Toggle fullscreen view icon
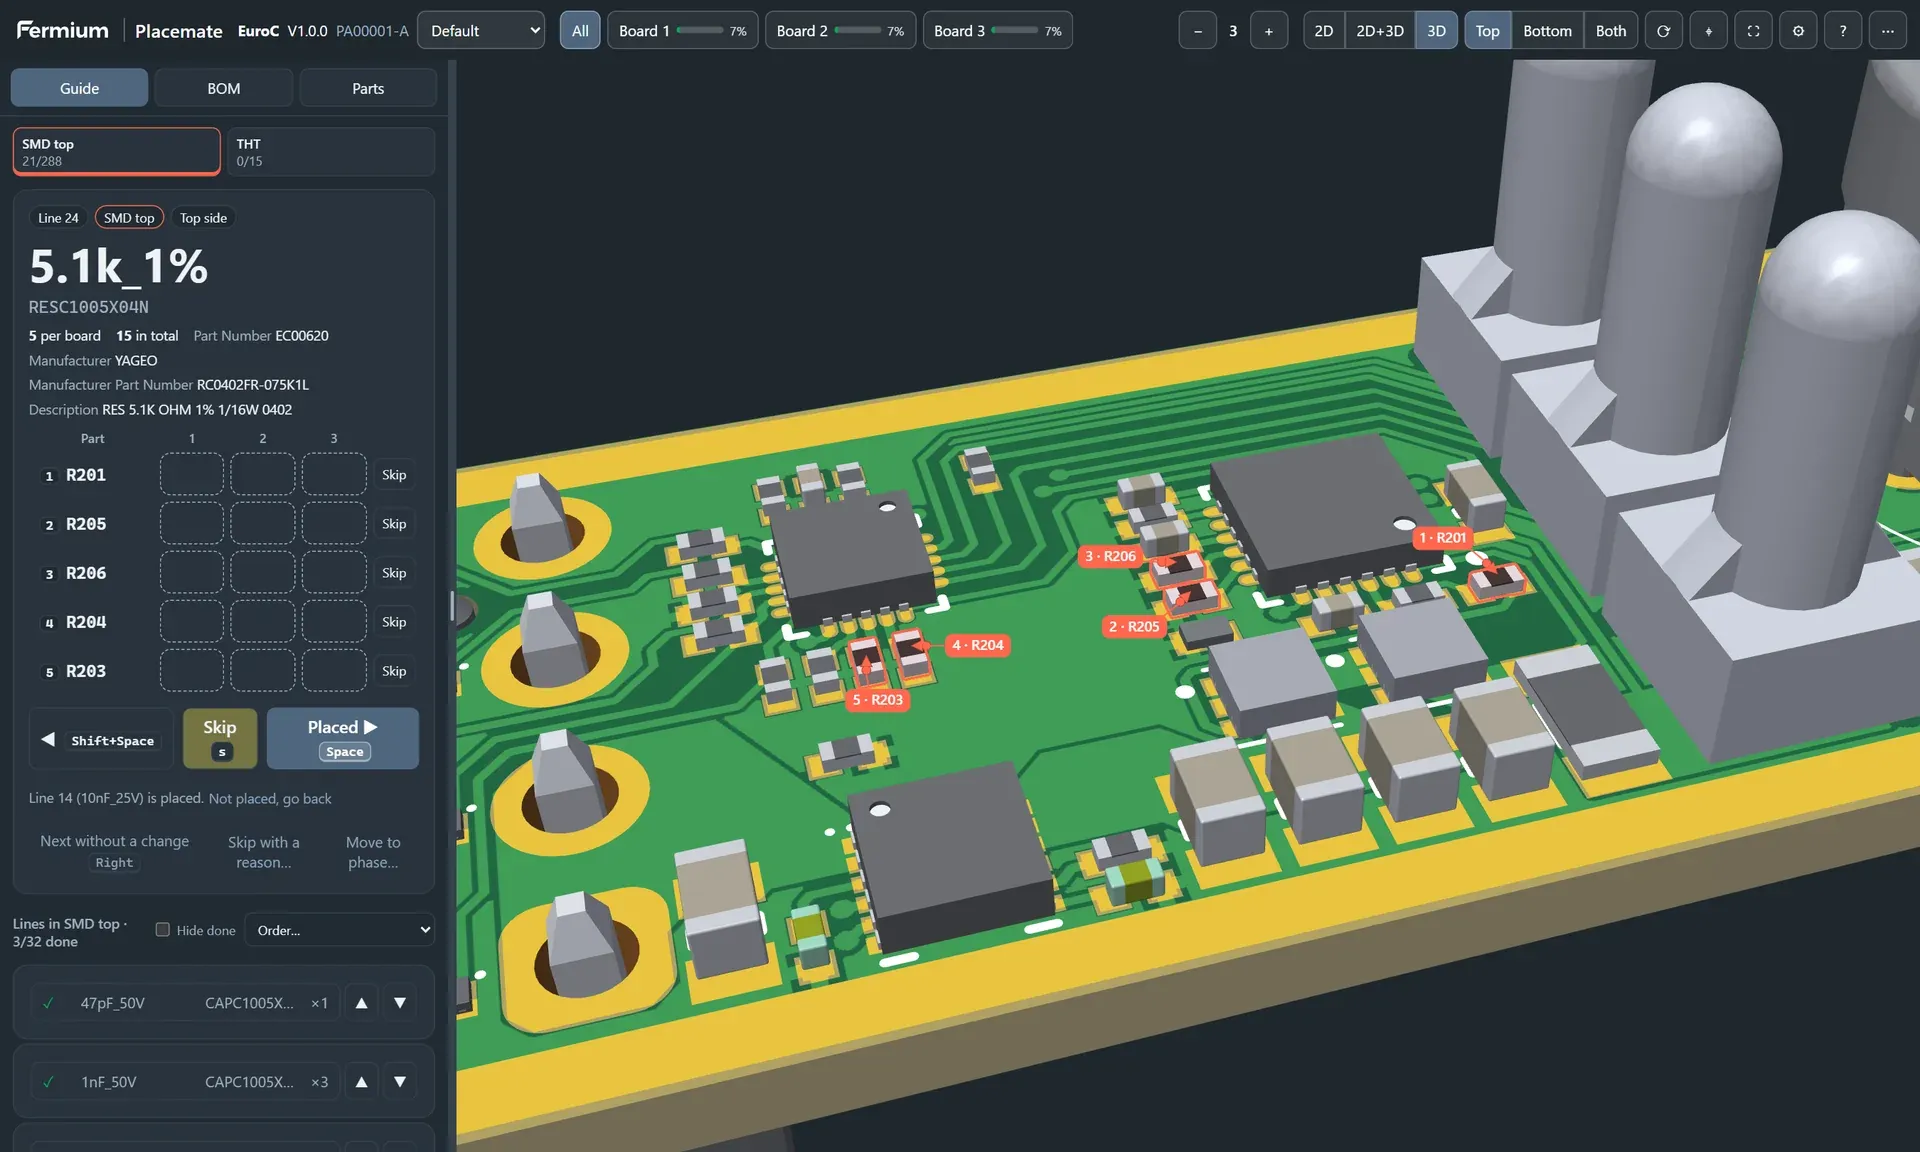This screenshot has height=1152, width=1920. [x=1753, y=31]
